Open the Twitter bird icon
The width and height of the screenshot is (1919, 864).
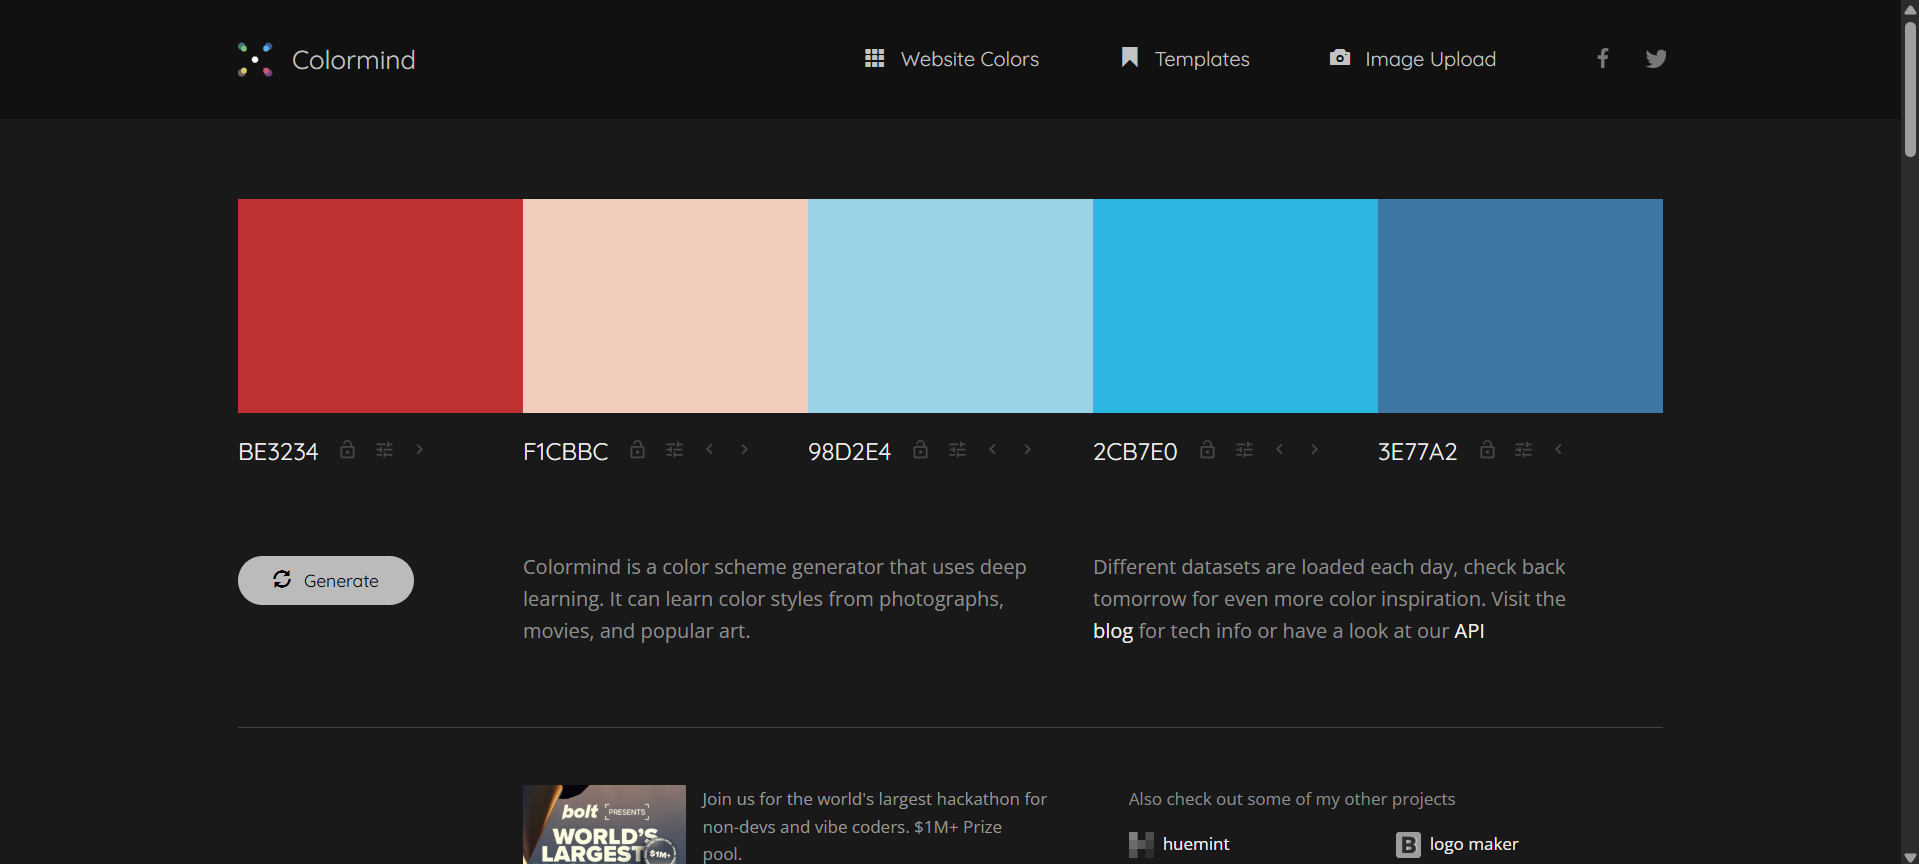[x=1656, y=59]
